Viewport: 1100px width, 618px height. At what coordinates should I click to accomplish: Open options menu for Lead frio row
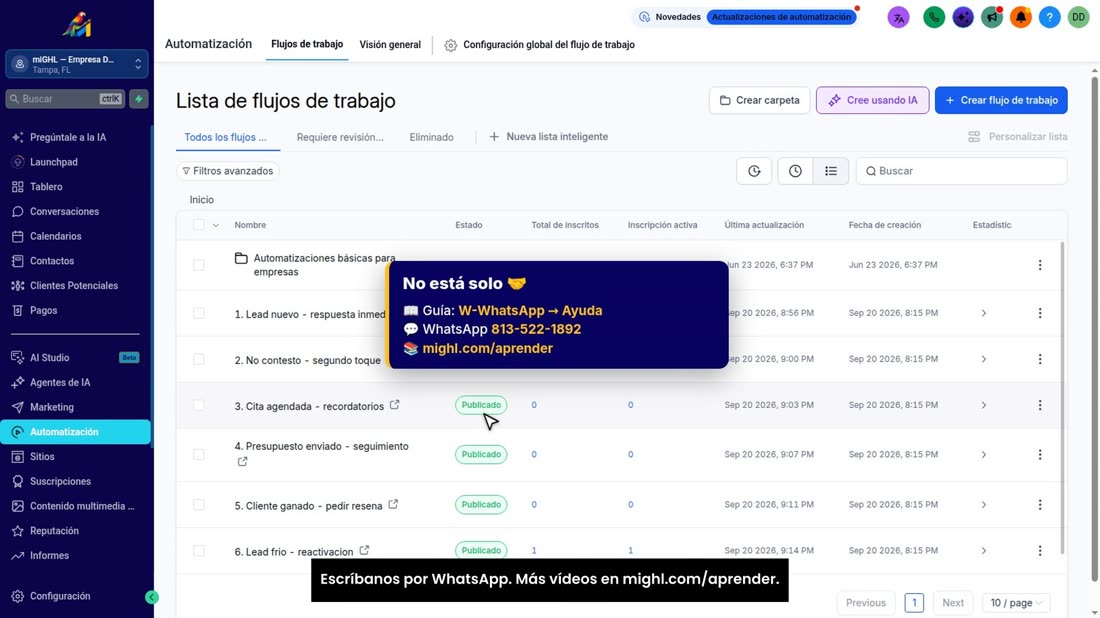click(x=1040, y=551)
